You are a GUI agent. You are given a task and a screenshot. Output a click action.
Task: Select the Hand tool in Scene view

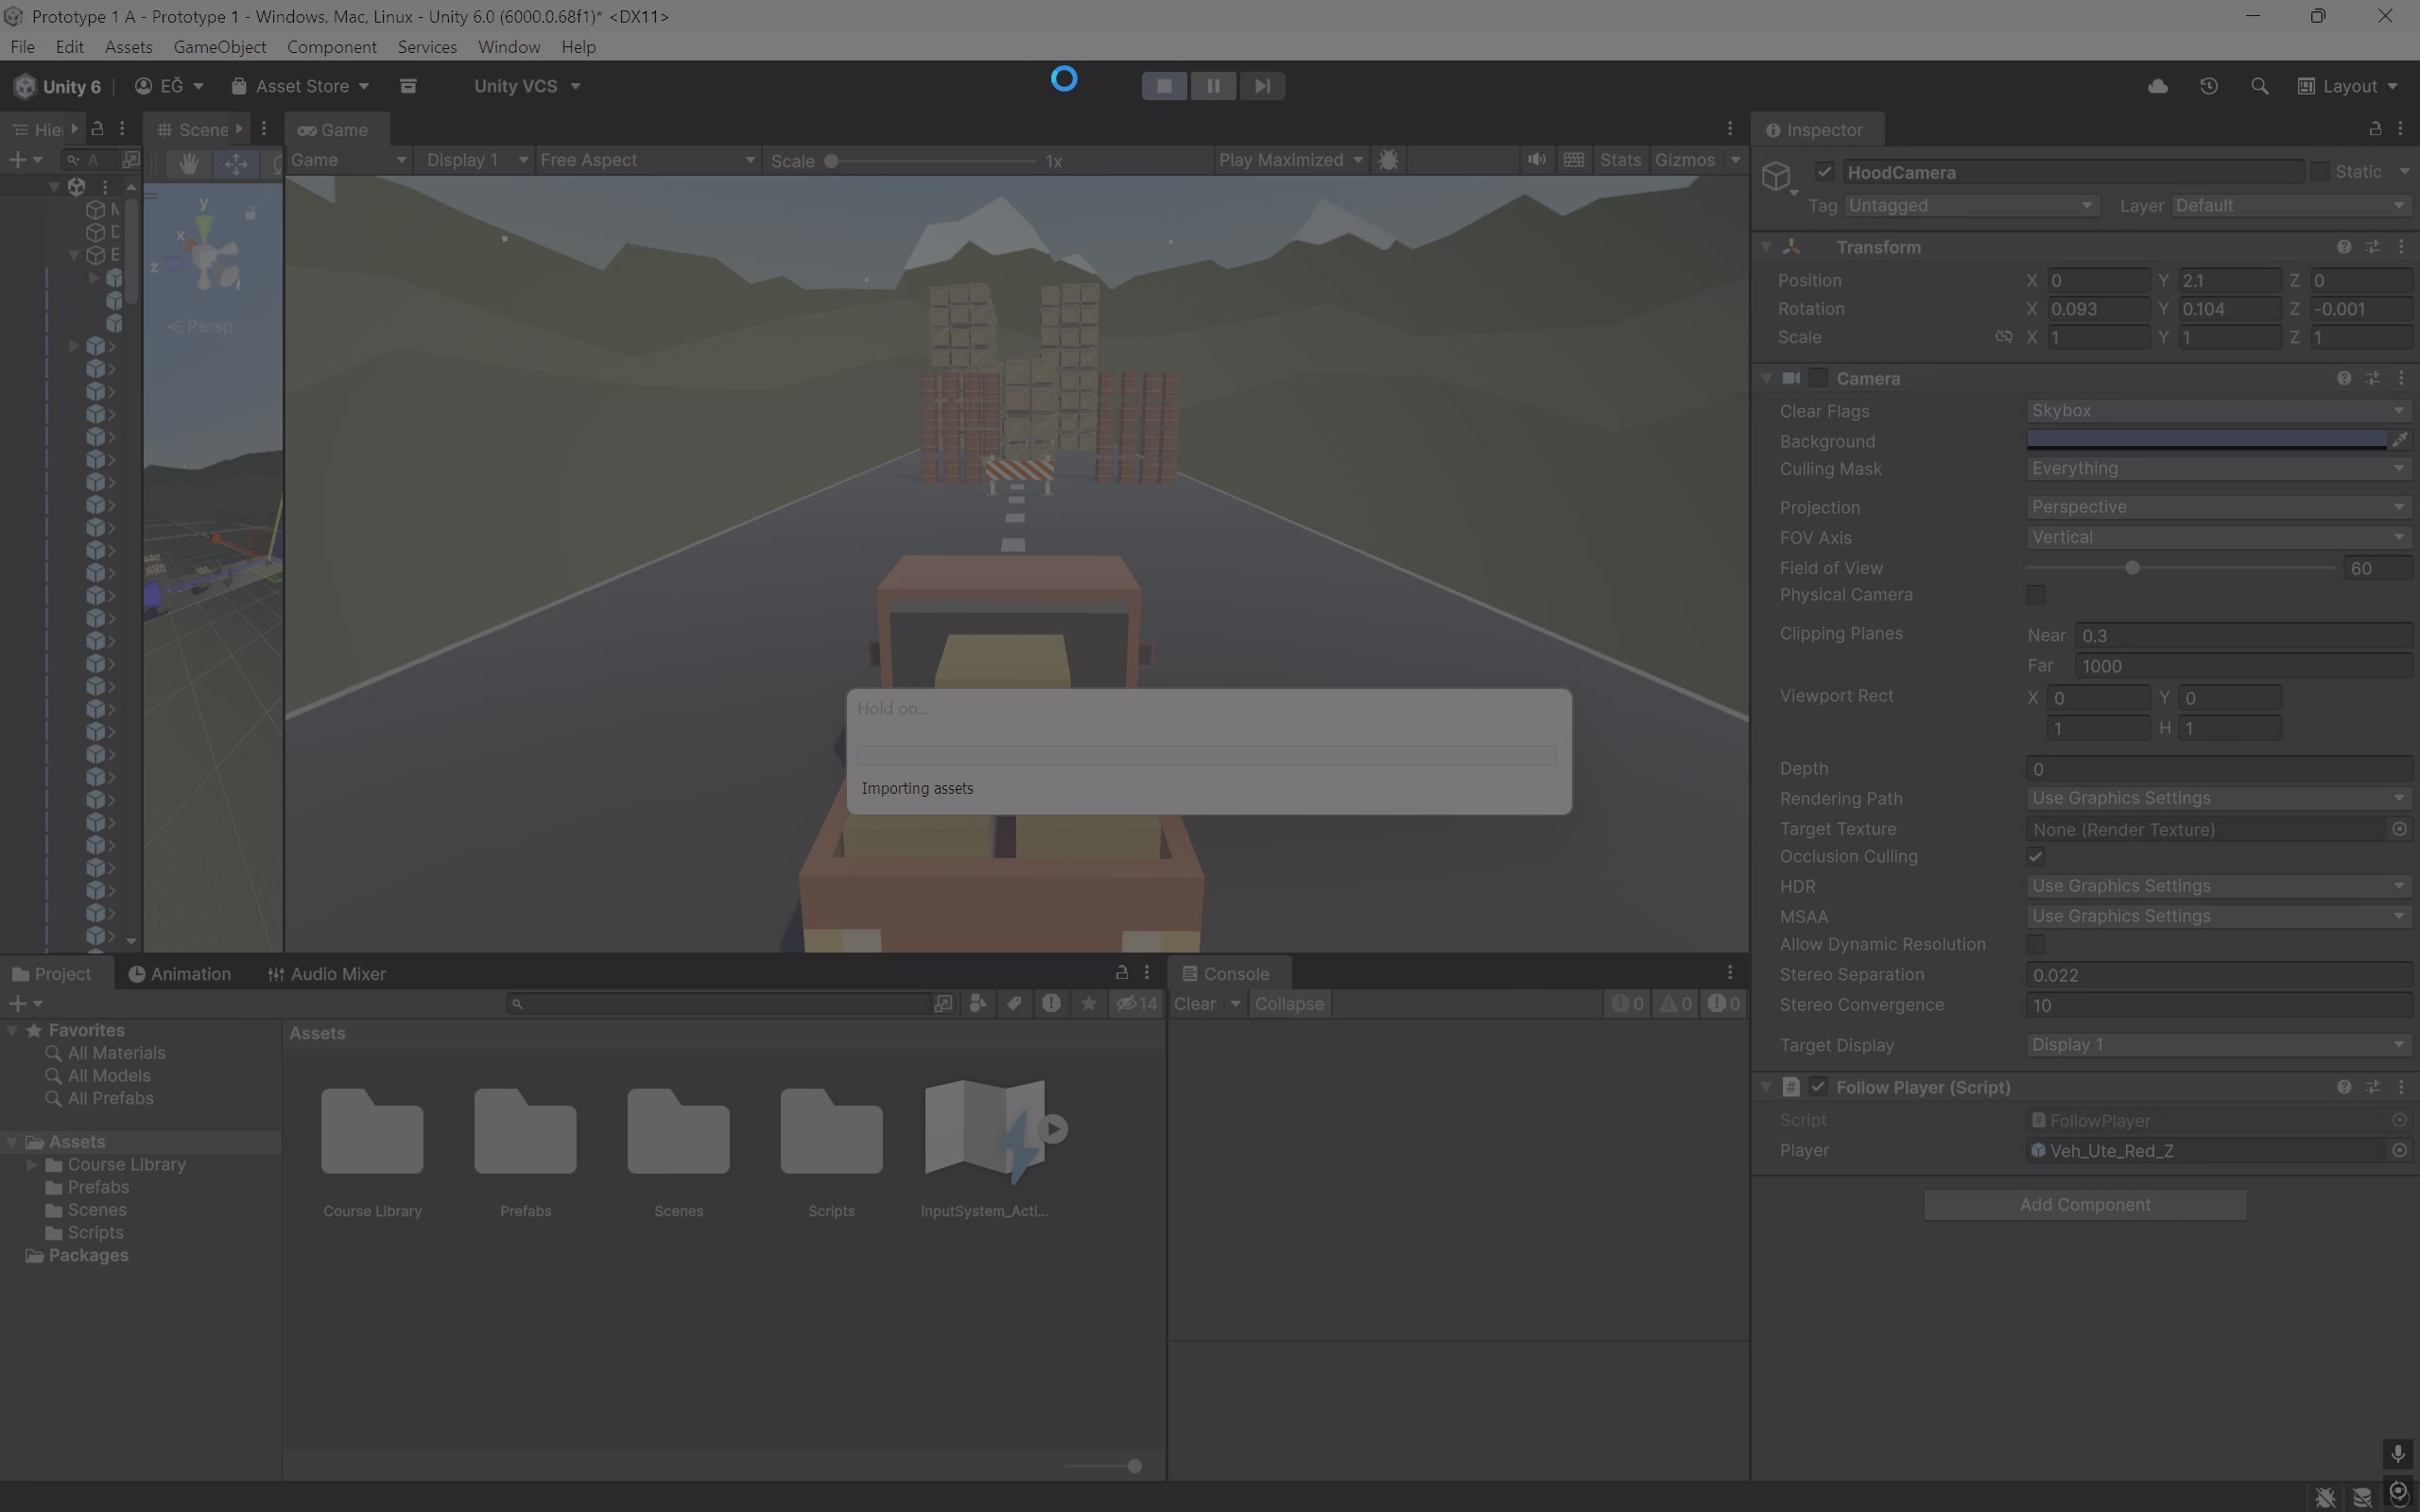(188, 164)
